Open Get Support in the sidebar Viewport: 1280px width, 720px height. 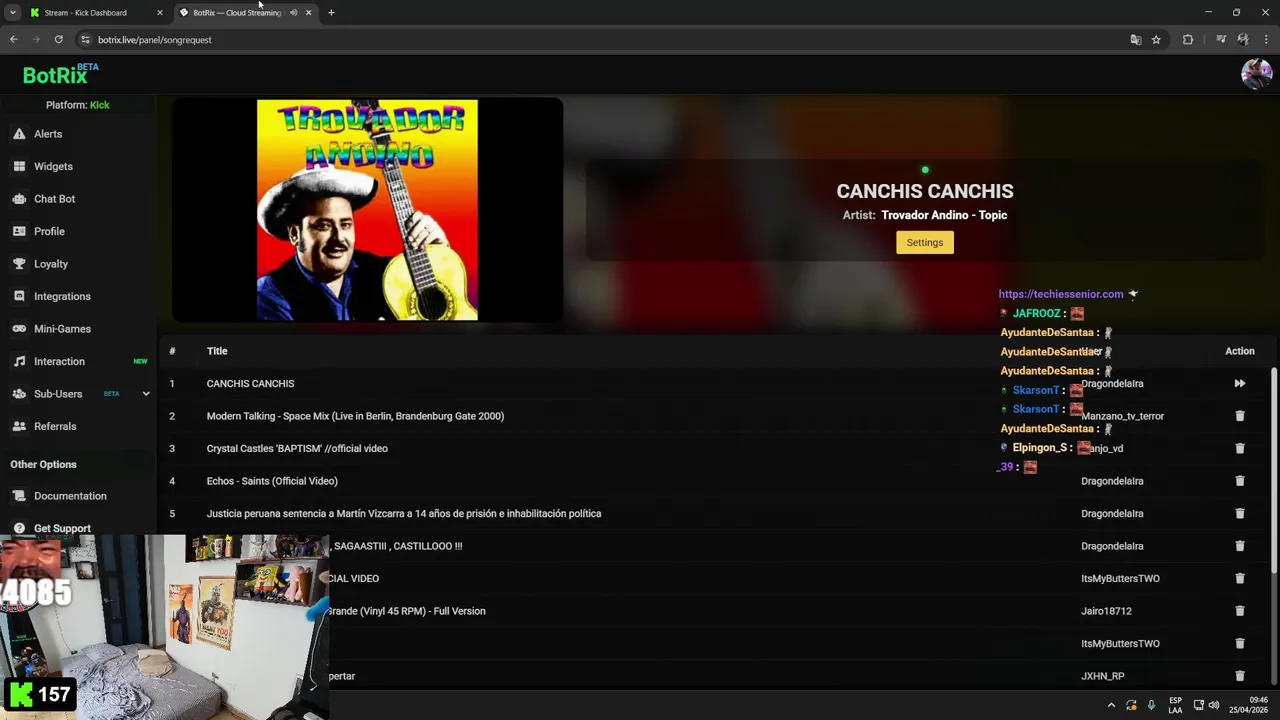62,528
